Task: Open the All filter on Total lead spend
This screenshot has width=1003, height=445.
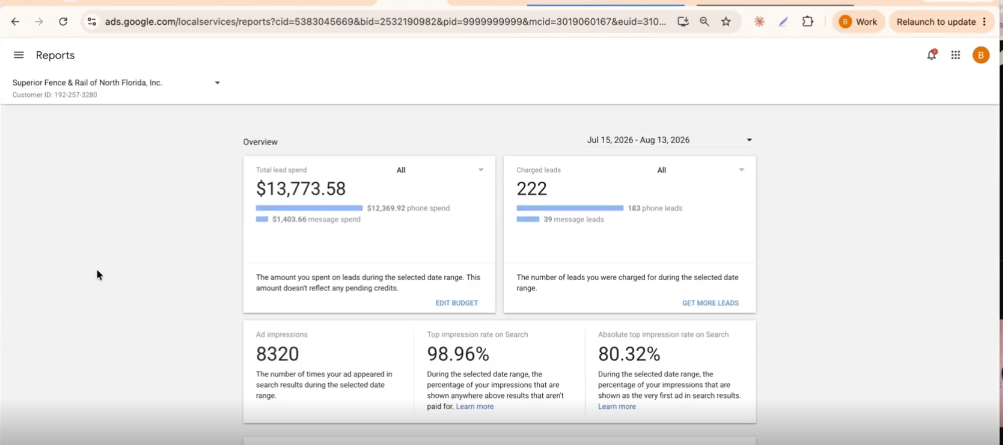Action: coord(440,170)
